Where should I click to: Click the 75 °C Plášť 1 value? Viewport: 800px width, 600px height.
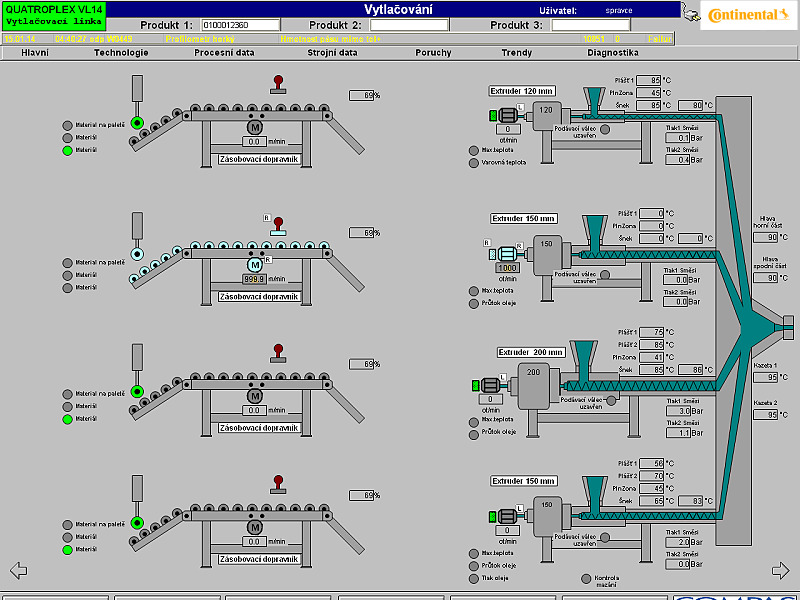652,332
